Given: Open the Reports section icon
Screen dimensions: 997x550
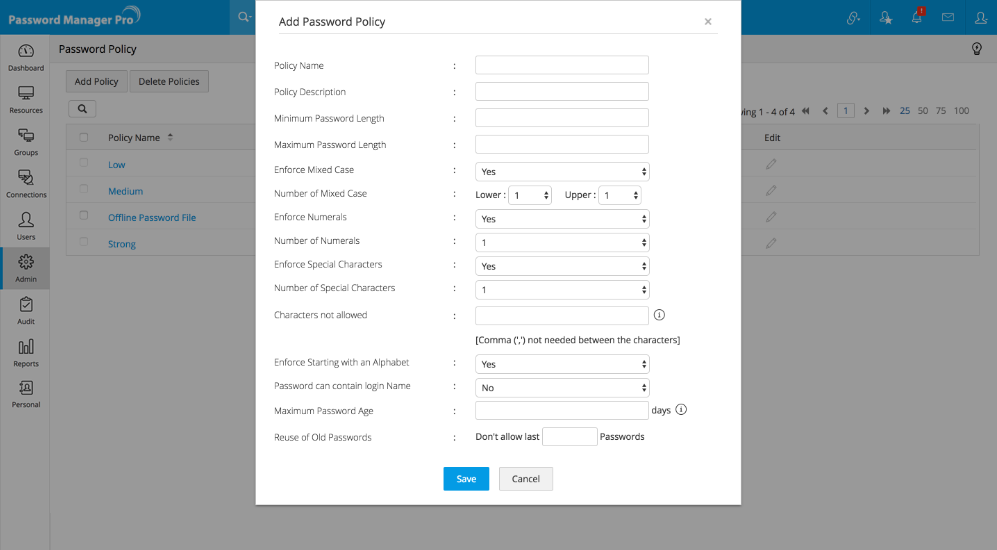Looking at the screenshot, I should tap(26, 348).
